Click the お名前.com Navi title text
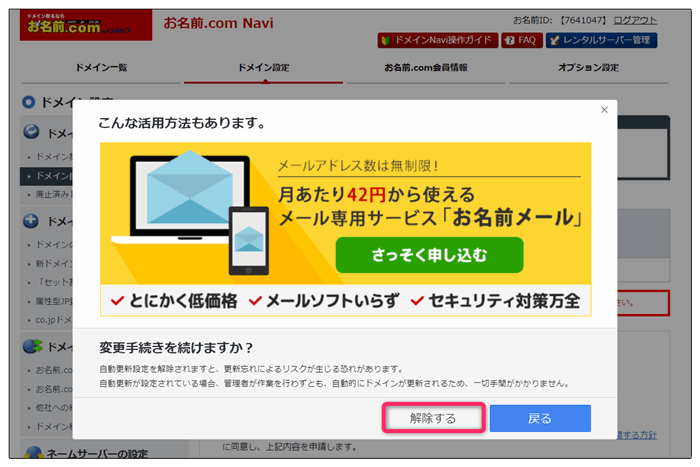Viewport: 700px width, 467px height. [x=218, y=22]
